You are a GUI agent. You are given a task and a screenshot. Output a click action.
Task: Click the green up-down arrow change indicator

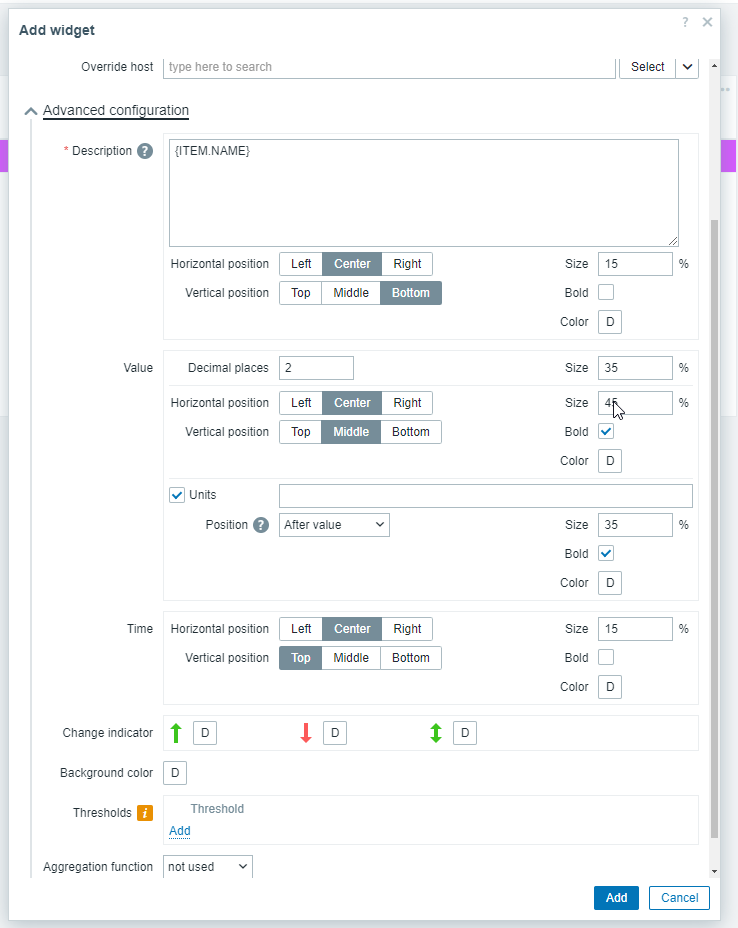[x=436, y=733]
